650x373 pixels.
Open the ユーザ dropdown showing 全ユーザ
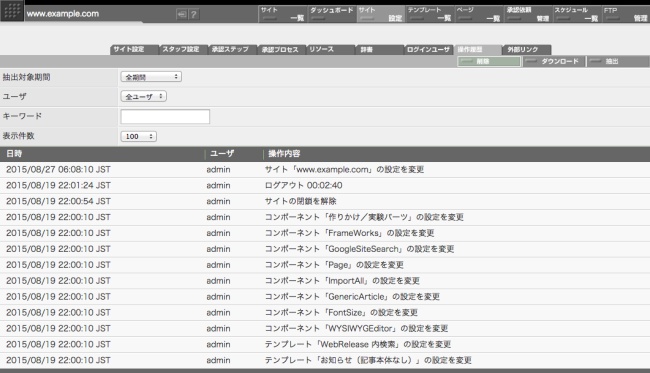click(143, 96)
